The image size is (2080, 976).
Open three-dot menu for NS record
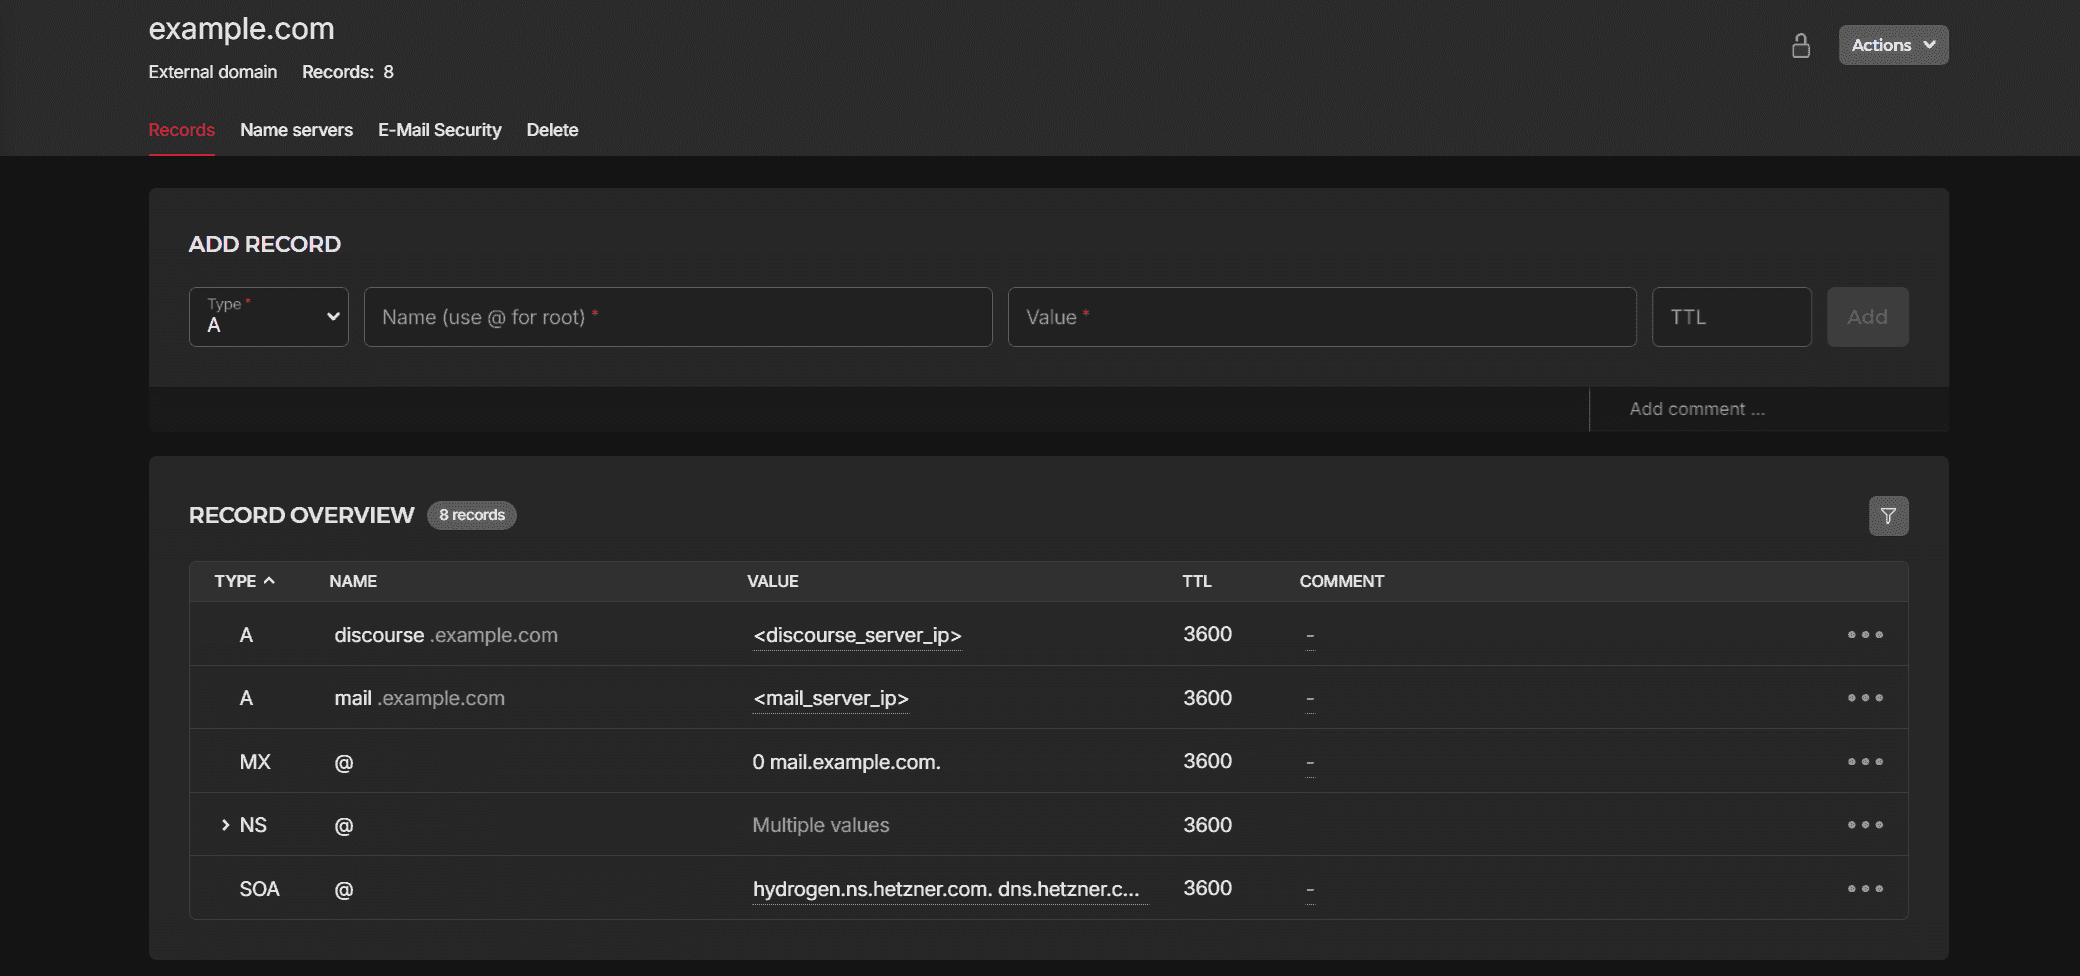coord(1865,825)
